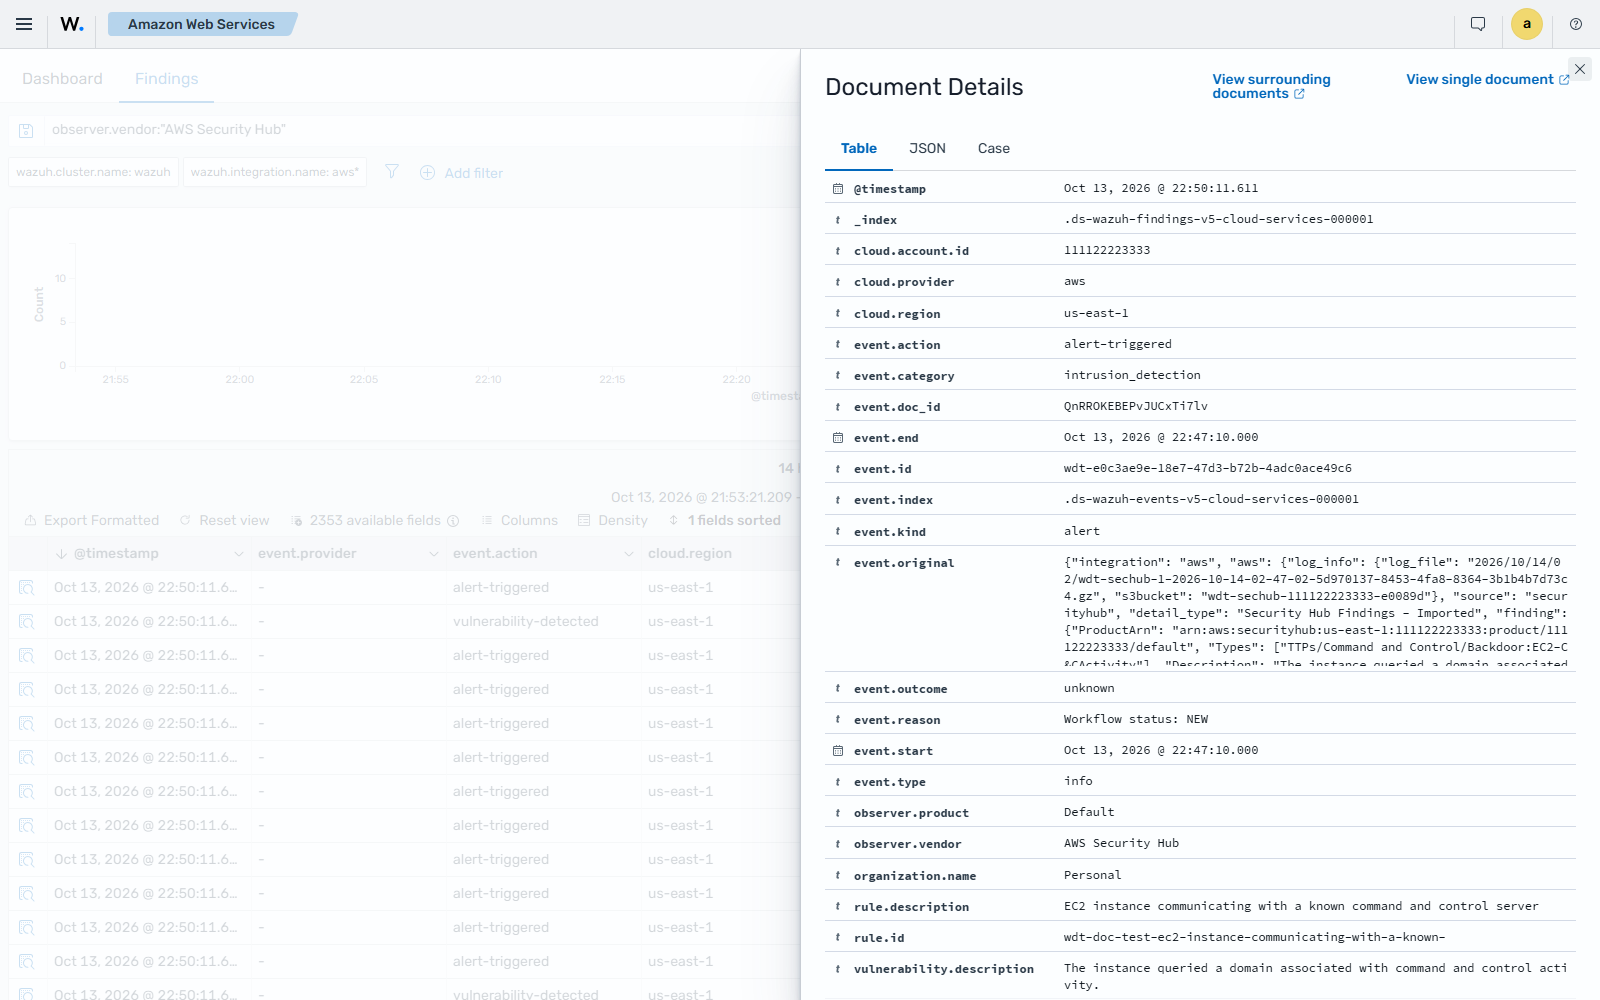Viewport: 1600px width, 1000px height.
Task: Expand event.provider column header chevron
Action: 433,554
